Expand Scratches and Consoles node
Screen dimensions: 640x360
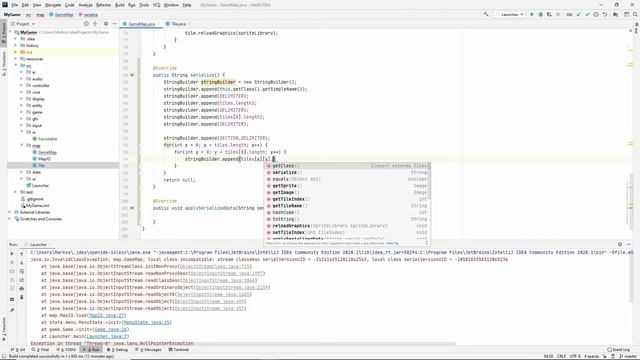10,219
